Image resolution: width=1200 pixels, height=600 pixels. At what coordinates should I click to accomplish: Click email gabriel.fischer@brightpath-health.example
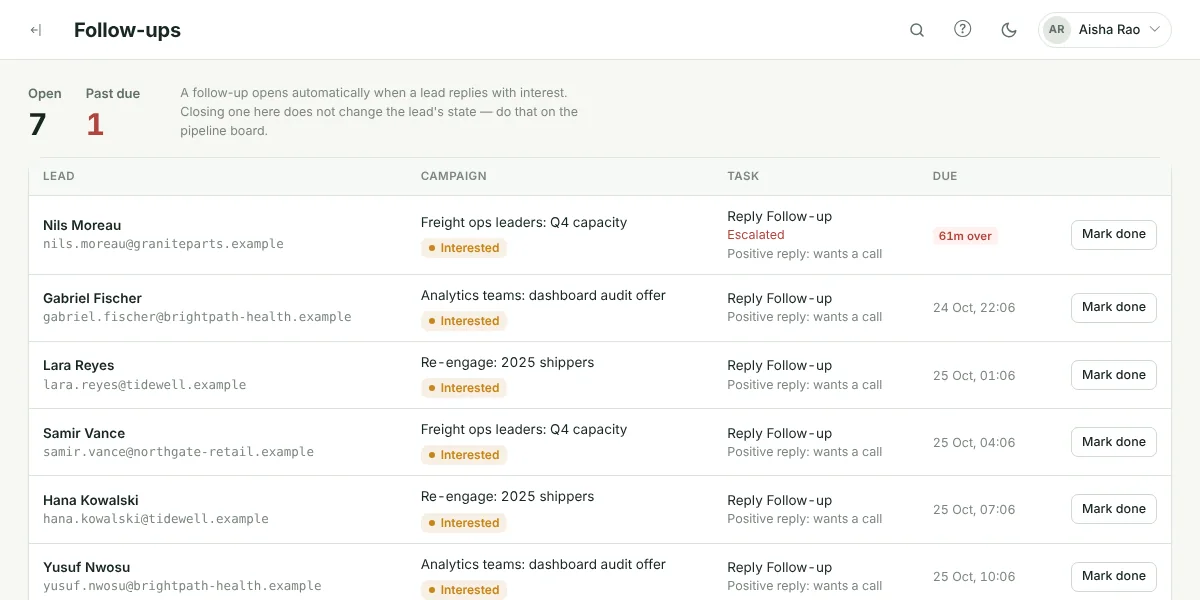(197, 317)
